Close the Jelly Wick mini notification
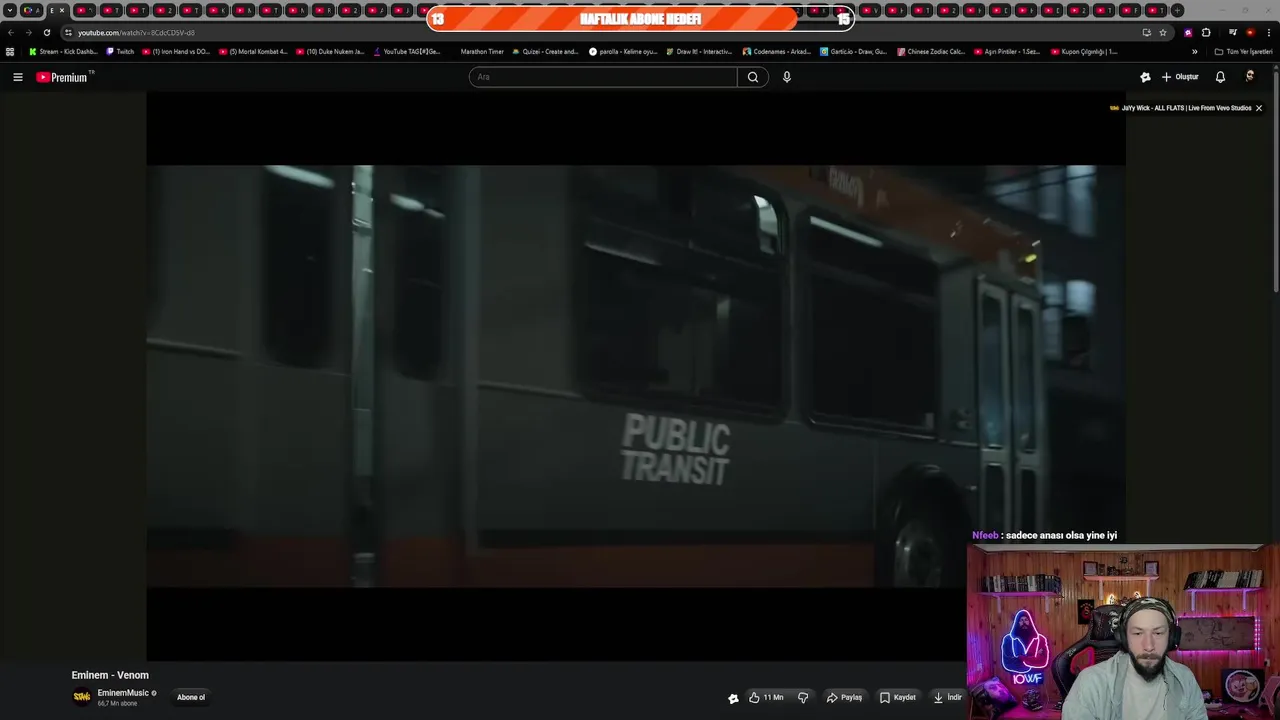Image resolution: width=1280 pixels, height=720 pixels. pos(1259,108)
